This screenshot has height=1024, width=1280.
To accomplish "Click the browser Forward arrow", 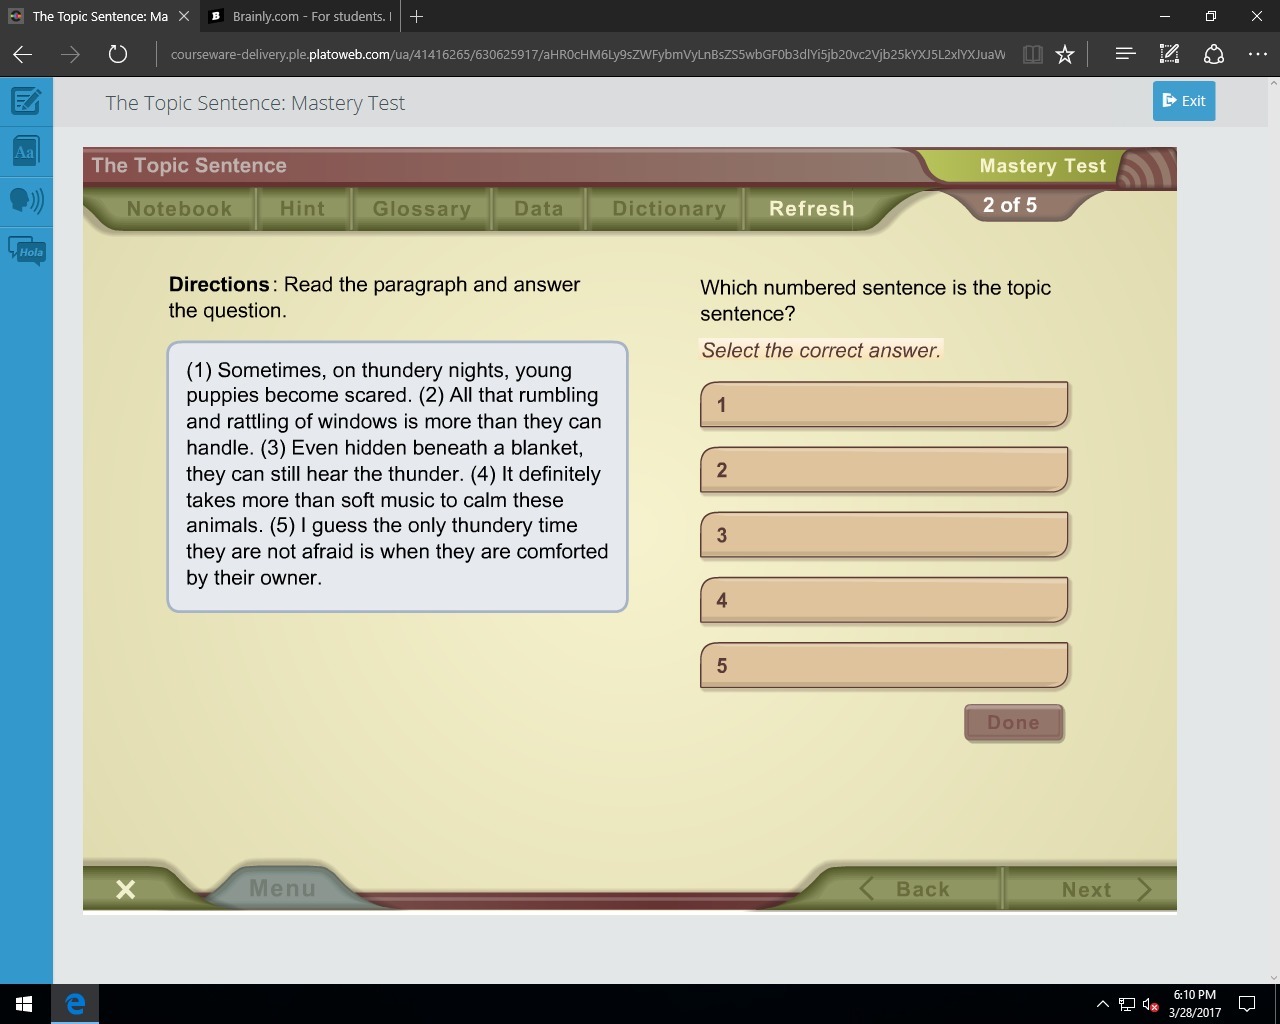I will 70,54.
